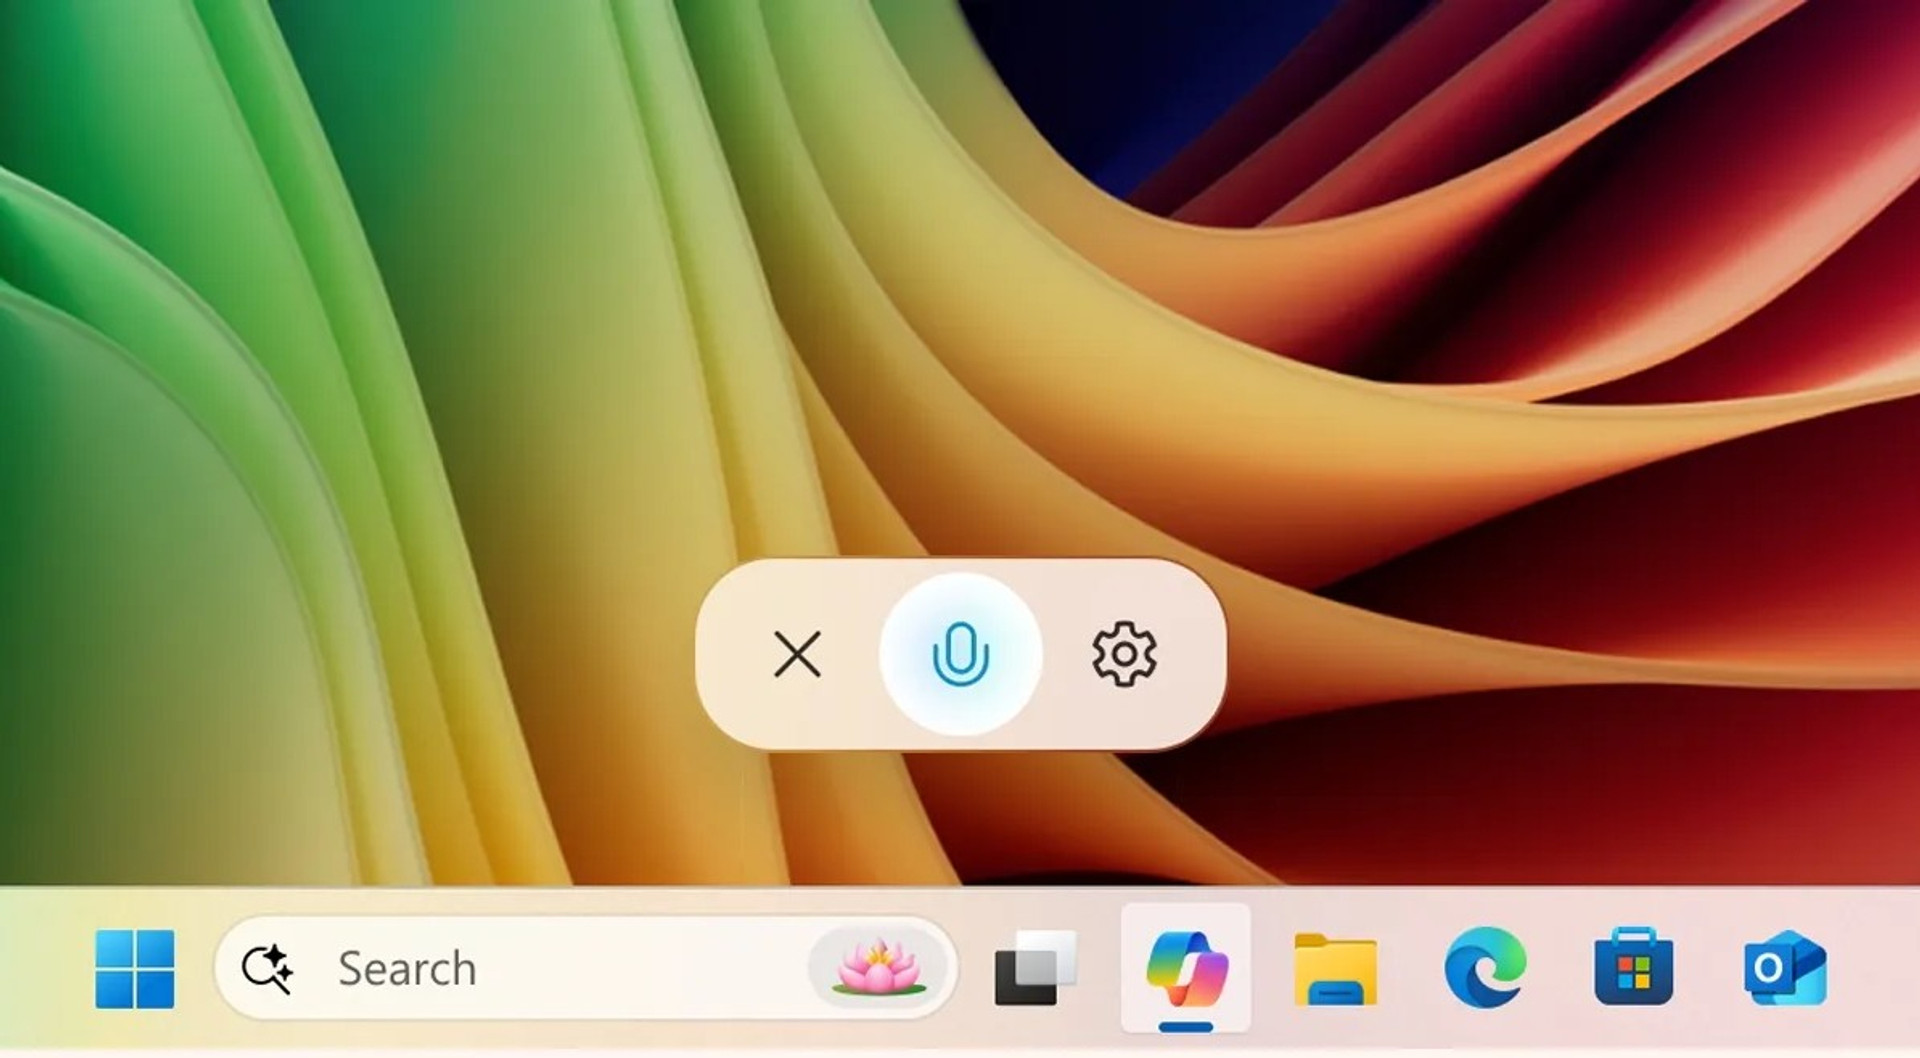
Task: Click the search magnifier sparkle icon
Action: pyautogui.click(x=267, y=969)
